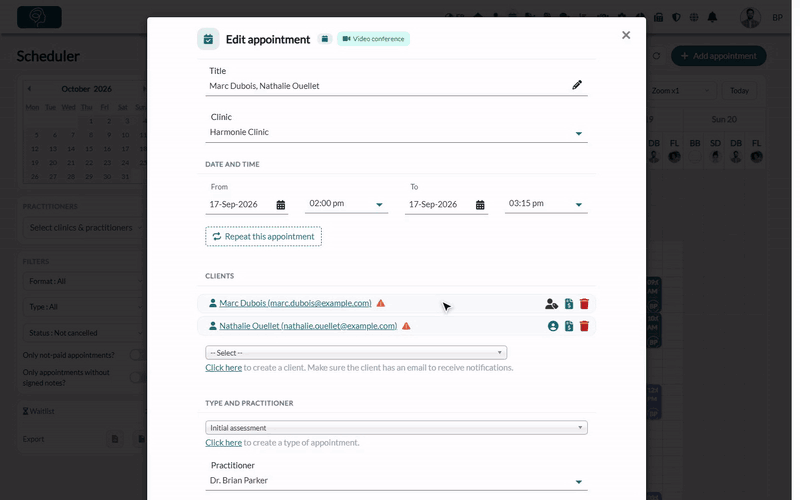Click the globe language icon
Image resolution: width=800 pixels, height=500 pixels.
point(694,17)
